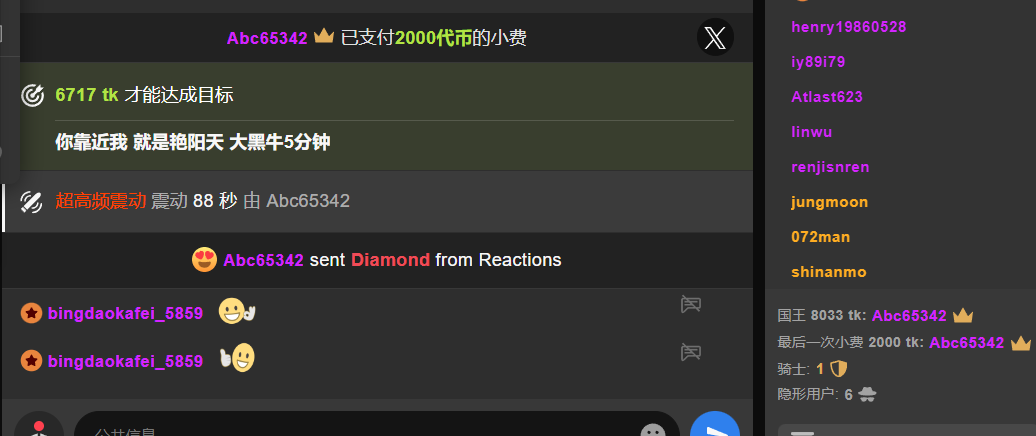Viewport: 1036px width, 436px height.
Task: Open user henry19860528 in viewer list
Action: pyautogui.click(x=848, y=27)
